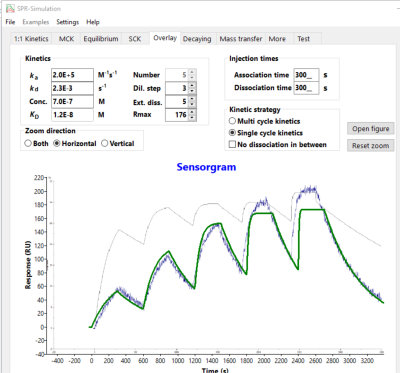Click the Sensorgram chart title
Image resolution: width=400 pixels, height=373 pixels.
[x=206, y=167]
